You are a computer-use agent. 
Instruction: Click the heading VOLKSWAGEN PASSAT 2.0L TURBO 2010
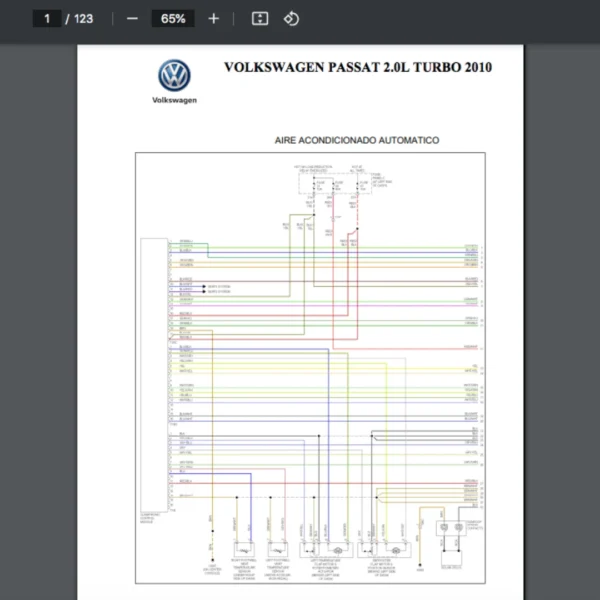[358, 67]
